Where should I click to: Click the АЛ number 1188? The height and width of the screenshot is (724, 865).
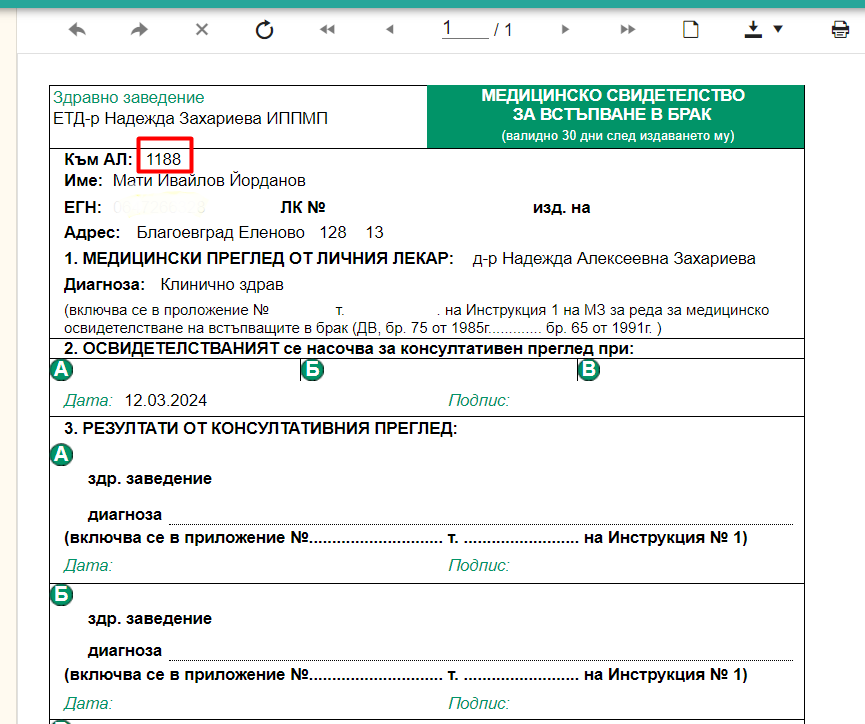[x=164, y=159]
